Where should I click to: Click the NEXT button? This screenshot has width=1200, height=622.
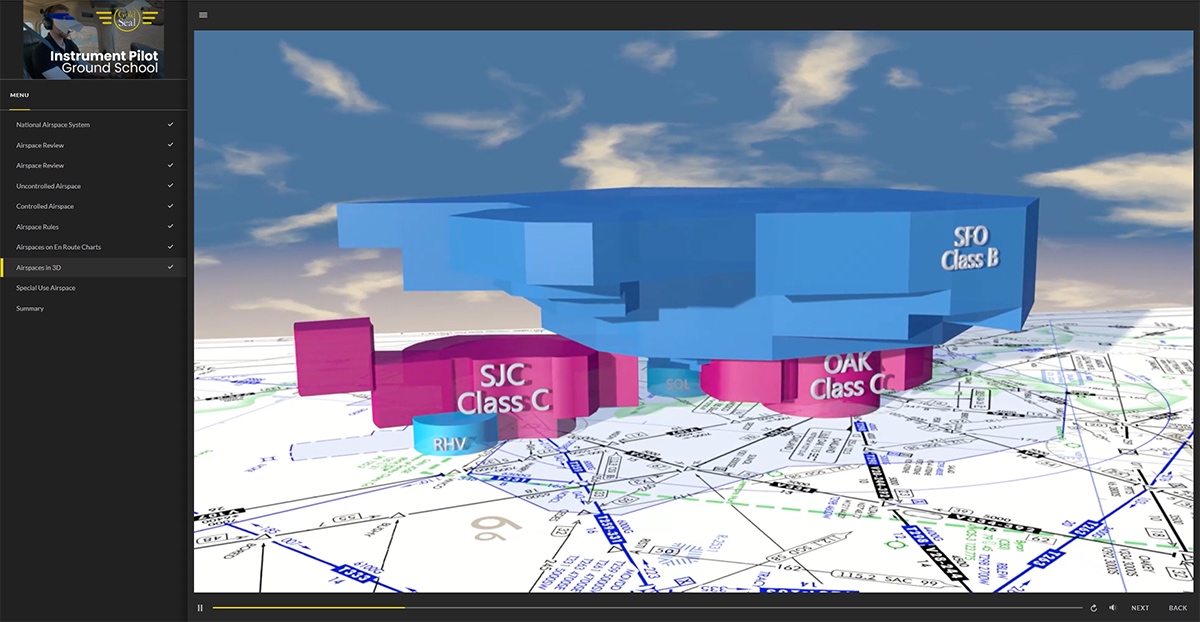[1140, 608]
